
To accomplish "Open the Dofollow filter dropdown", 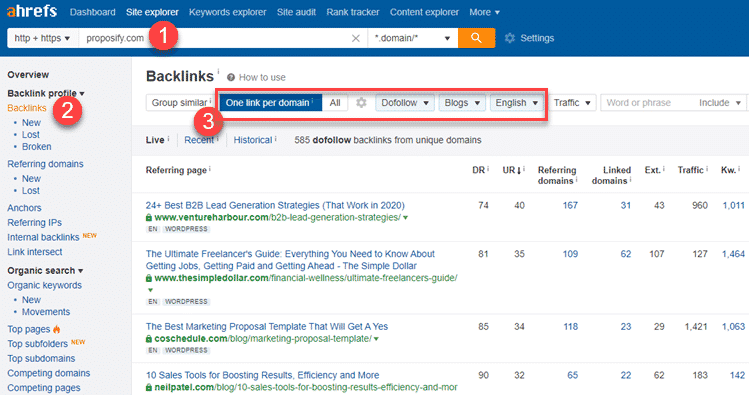I will click(405, 103).
